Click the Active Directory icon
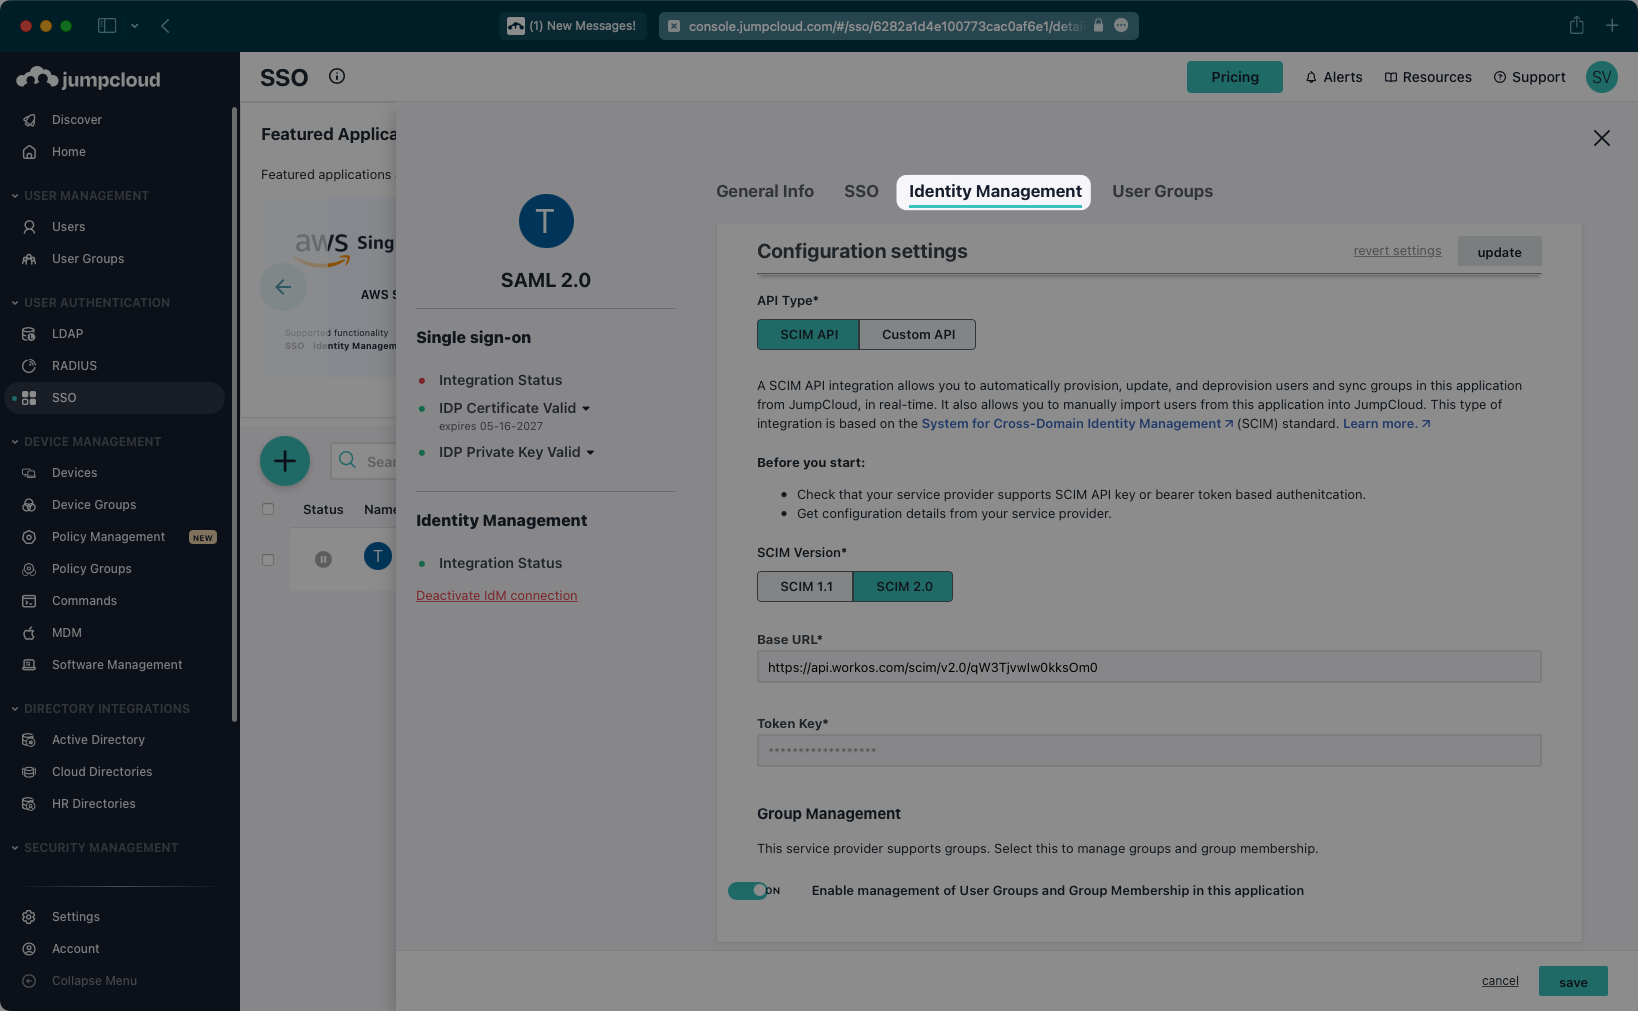The image size is (1638, 1011). pyautogui.click(x=29, y=739)
